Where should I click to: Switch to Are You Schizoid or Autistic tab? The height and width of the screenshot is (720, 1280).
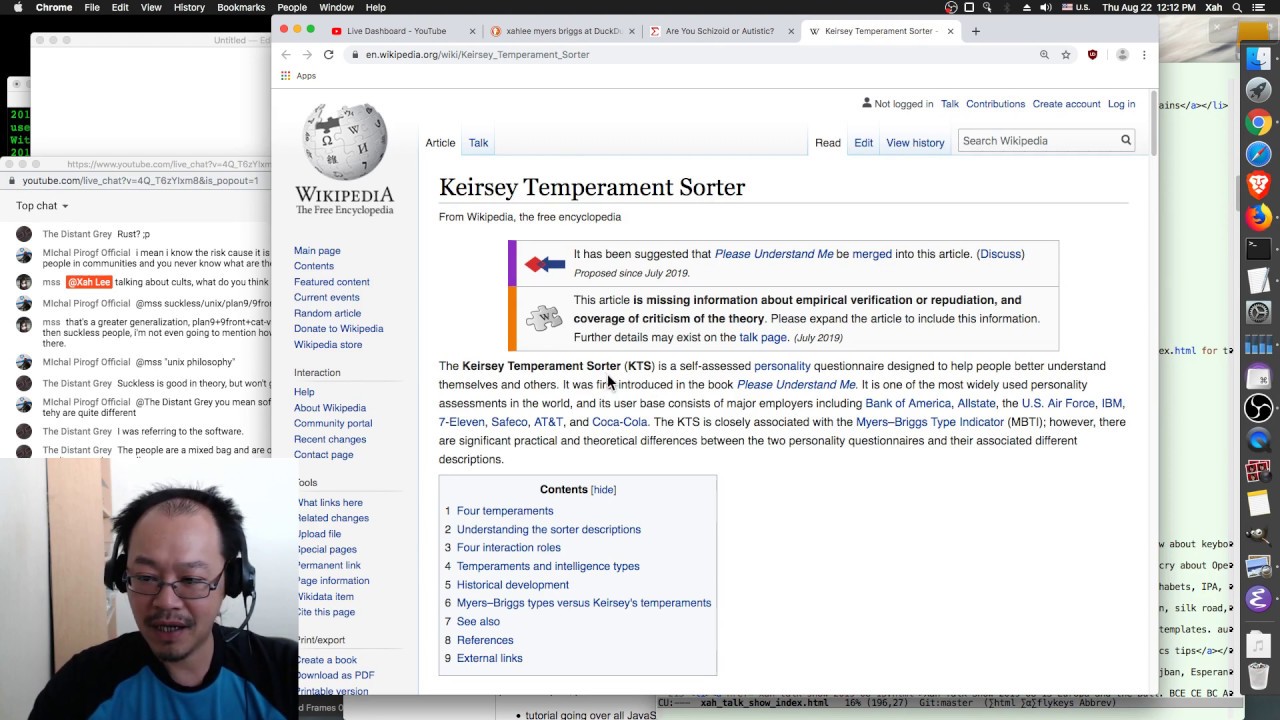point(719,31)
